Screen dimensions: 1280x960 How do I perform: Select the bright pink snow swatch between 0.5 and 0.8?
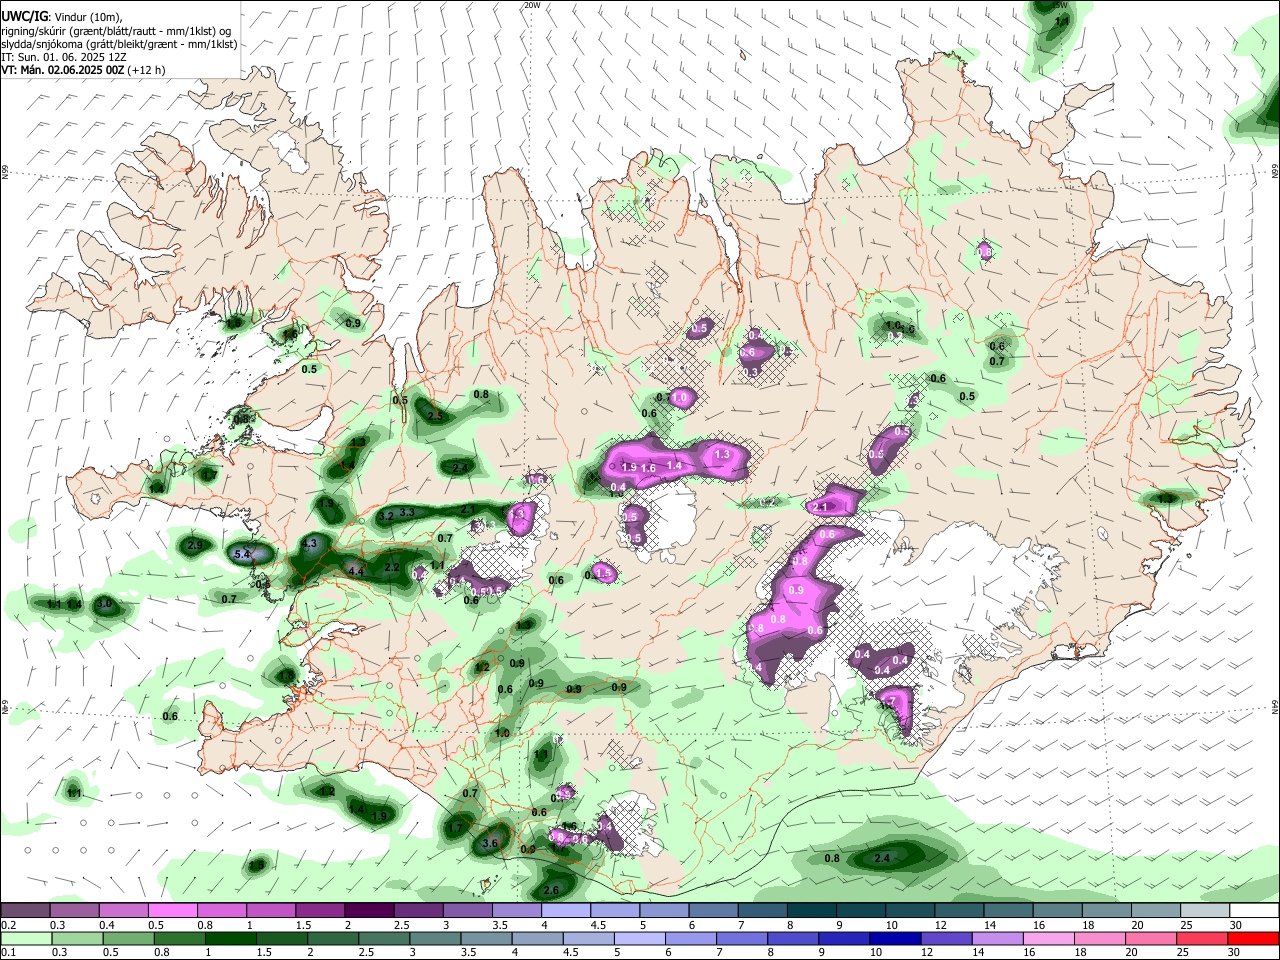tap(172, 910)
